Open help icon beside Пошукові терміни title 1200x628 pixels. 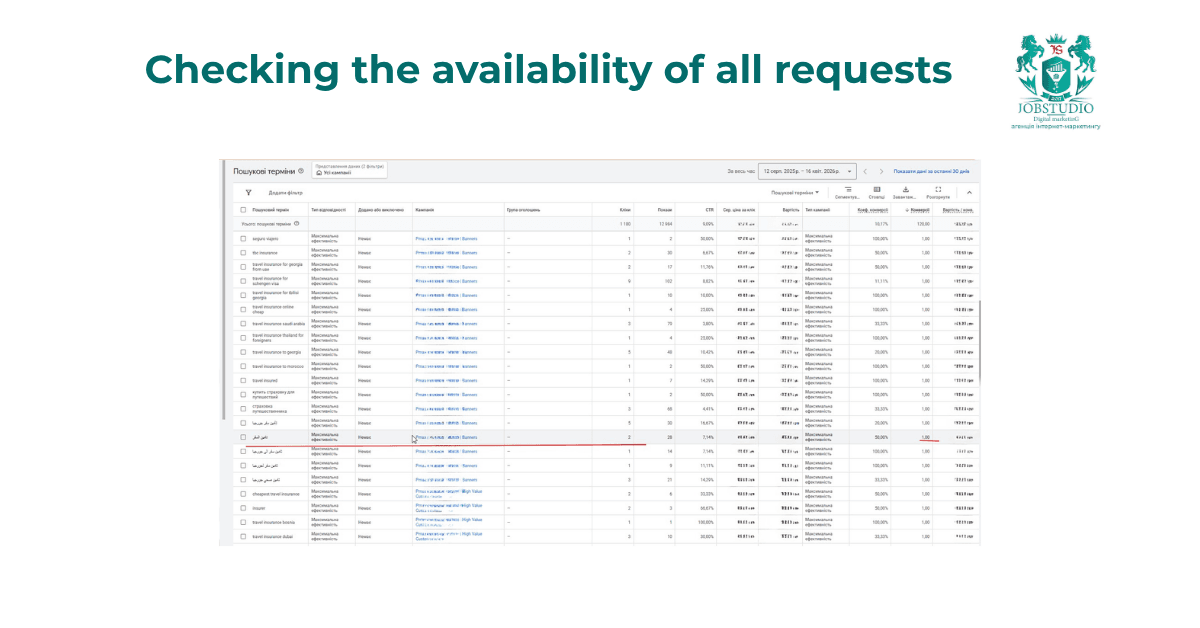click(x=301, y=171)
